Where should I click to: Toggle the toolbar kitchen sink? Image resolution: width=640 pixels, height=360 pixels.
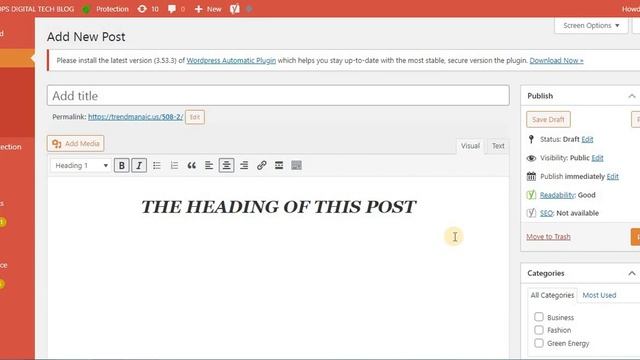pos(296,165)
